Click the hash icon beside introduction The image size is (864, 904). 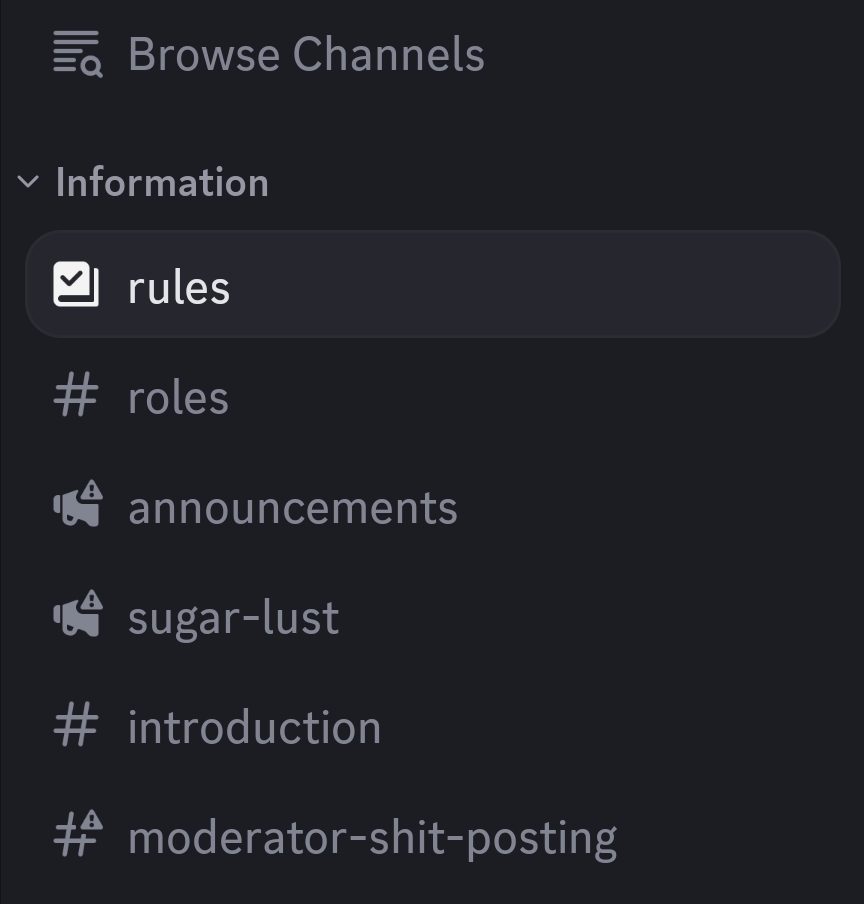pyautogui.click(x=76, y=727)
